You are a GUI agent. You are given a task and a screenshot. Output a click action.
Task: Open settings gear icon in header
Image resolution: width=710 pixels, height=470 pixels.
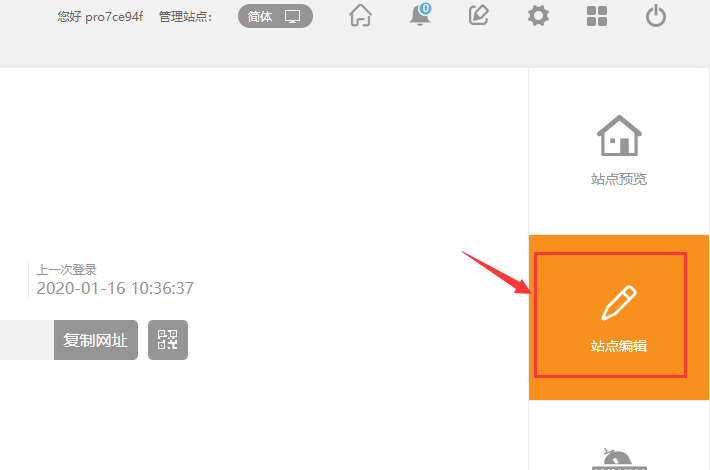point(538,16)
